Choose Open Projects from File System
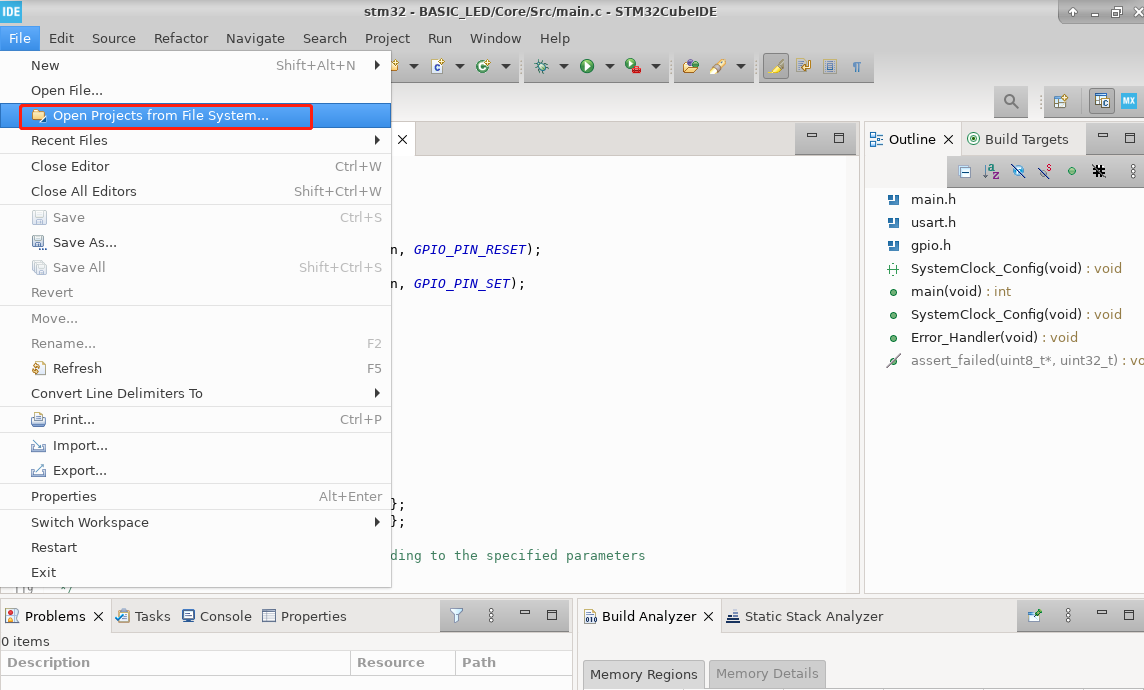Image resolution: width=1144 pixels, height=690 pixels. coord(196,115)
